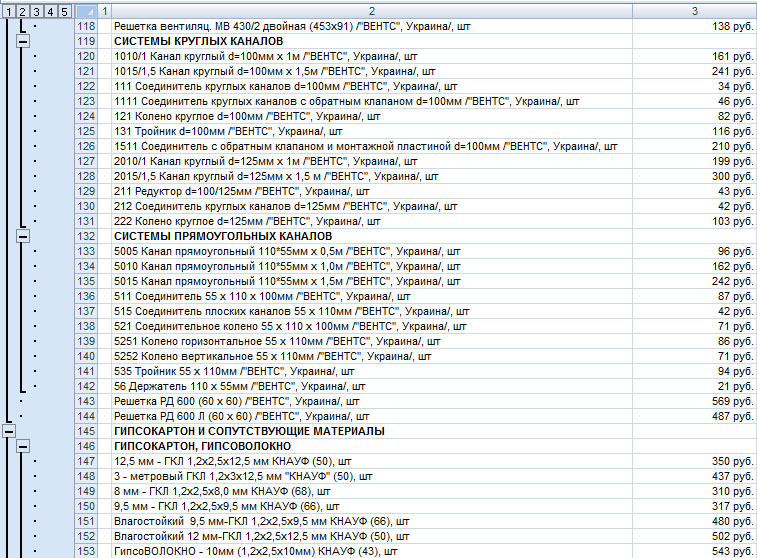Select row header 140

(x=86, y=356)
